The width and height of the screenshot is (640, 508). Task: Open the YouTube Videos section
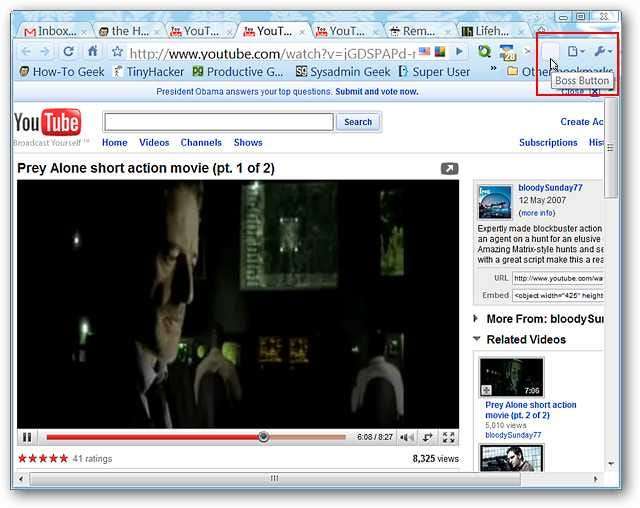click(x=154, y=142)
